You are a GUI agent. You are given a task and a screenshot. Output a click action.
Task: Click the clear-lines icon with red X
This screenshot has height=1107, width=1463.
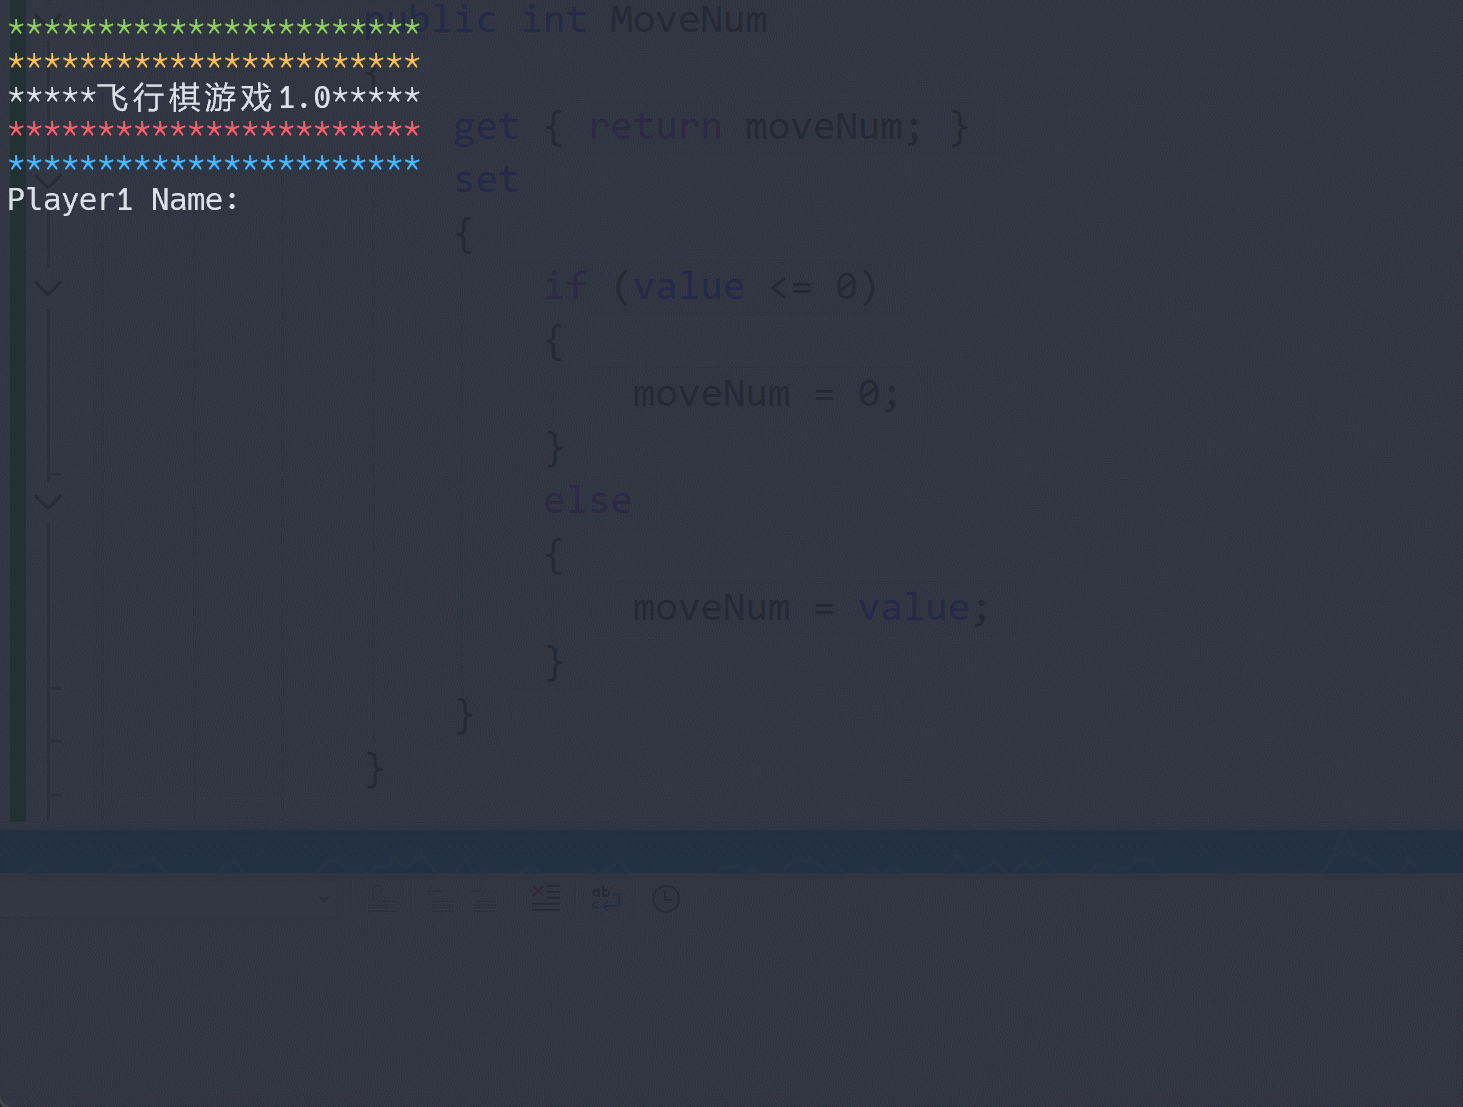click(545, 898)
